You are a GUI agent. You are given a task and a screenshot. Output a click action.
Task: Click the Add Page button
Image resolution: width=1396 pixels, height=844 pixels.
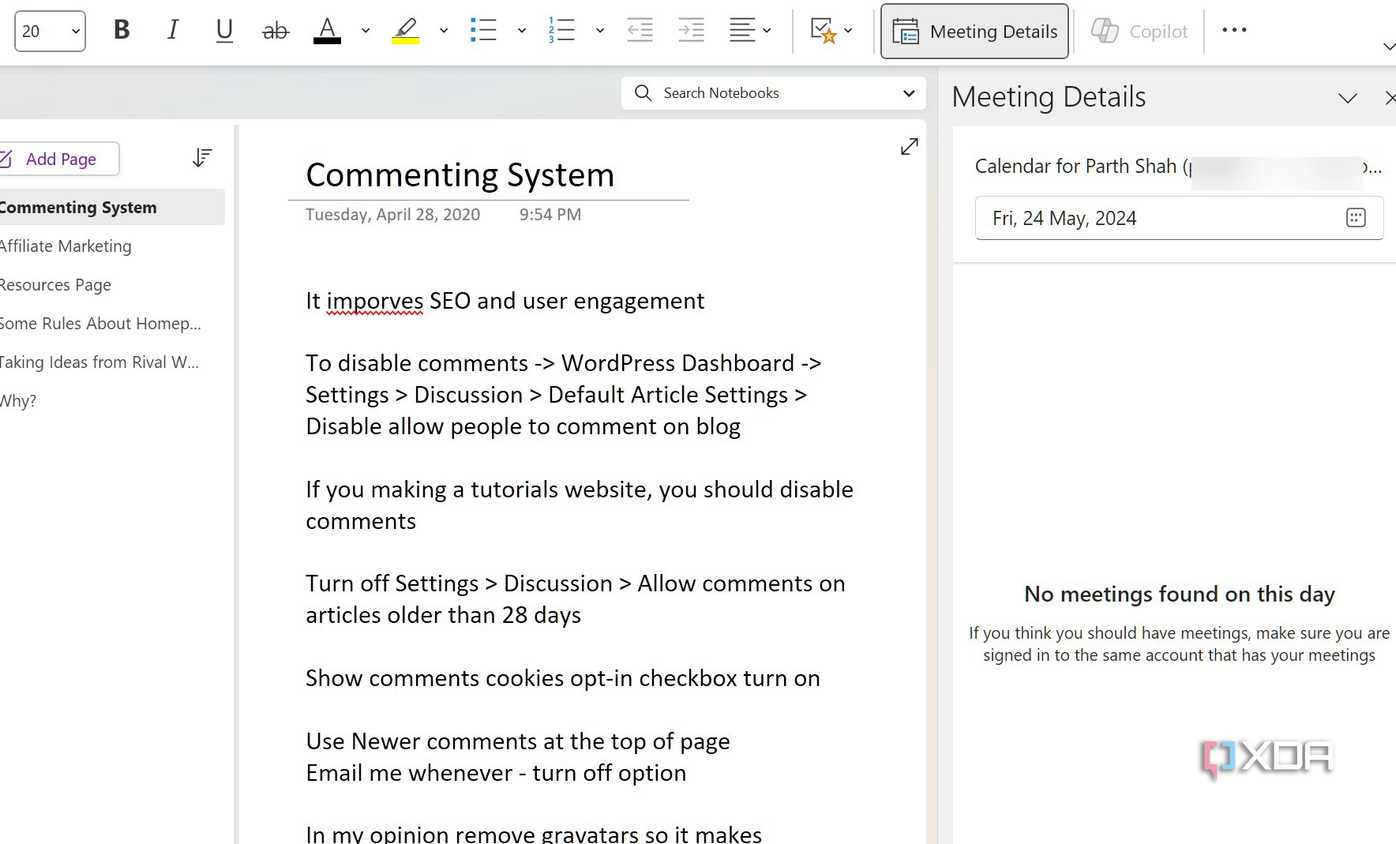(58, 159)
